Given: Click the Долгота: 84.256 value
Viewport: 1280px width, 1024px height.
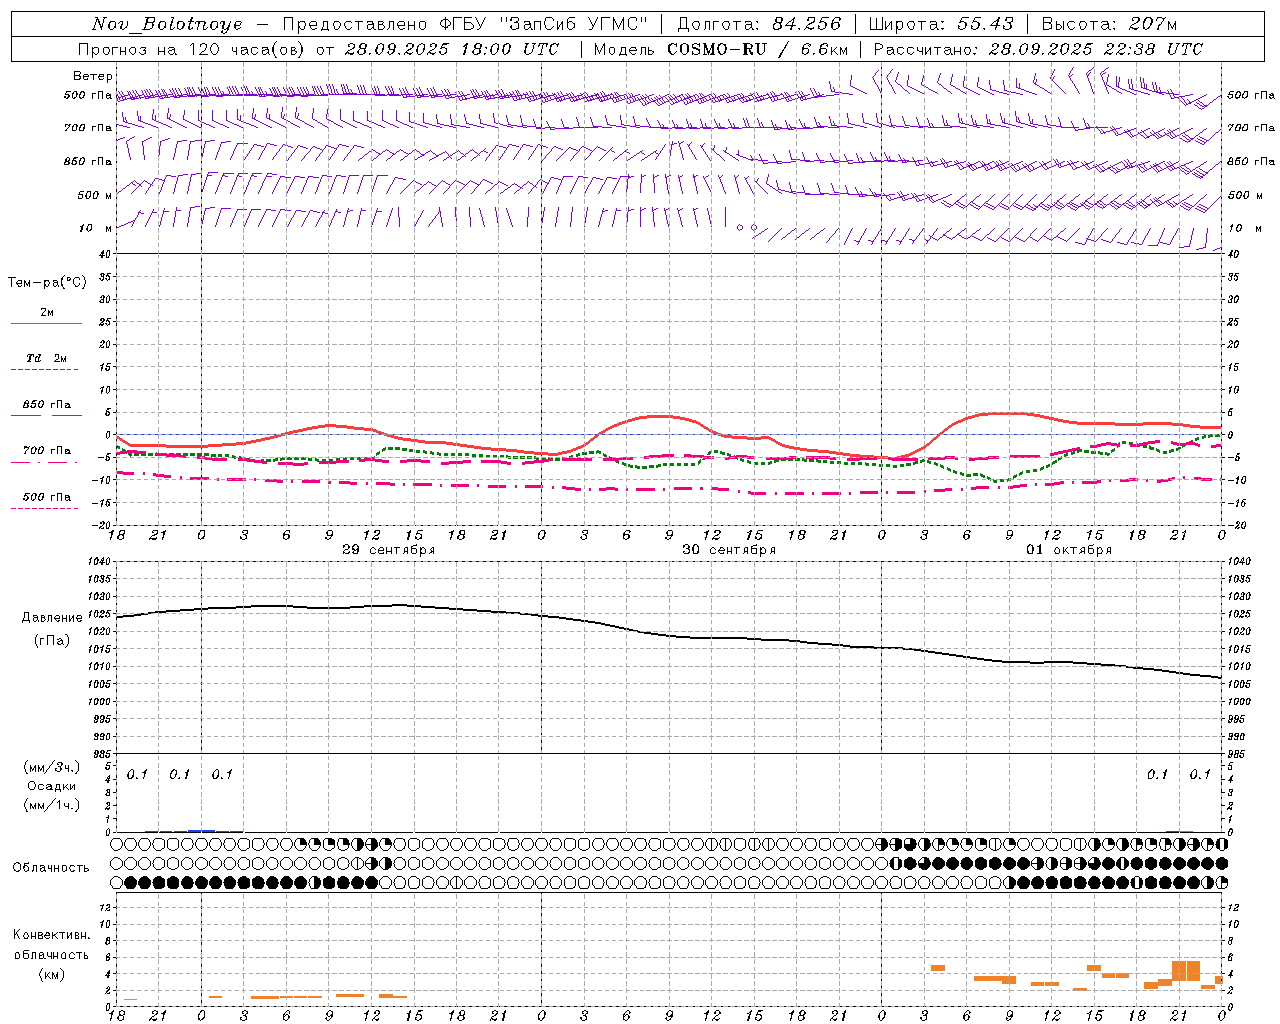Looking at the screenshot, I should click(759, 24).
